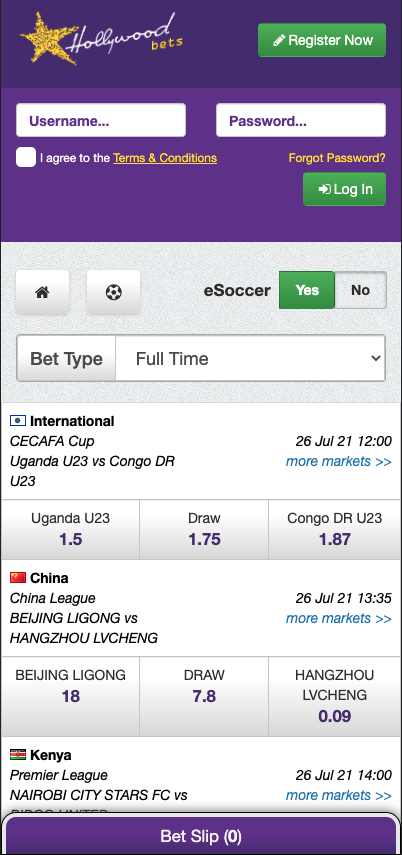Open the Forgot Password link
This screenshot has width=402, height=855.
[x=337, y=158]
